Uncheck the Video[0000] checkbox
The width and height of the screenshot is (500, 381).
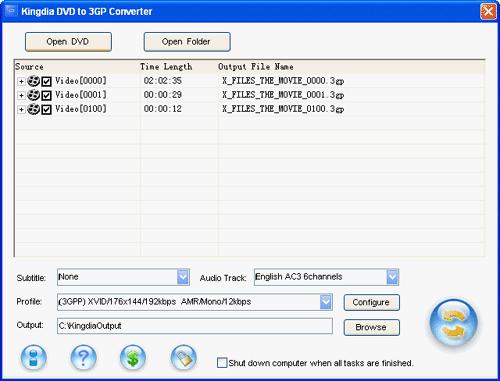point(46,81)
